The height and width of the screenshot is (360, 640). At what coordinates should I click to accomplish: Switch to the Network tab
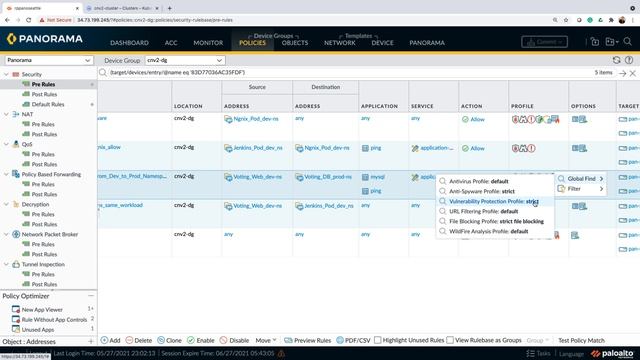click(x=340, y=42)
